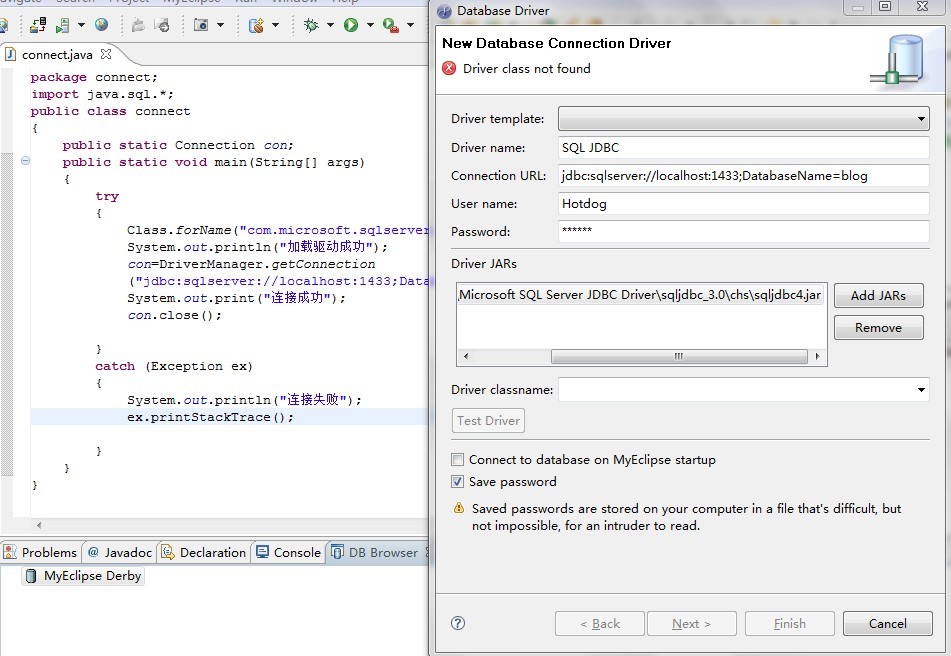Click the Run External Tools toolbox icon
Viewport: 951px width, 656px height.
391,25
